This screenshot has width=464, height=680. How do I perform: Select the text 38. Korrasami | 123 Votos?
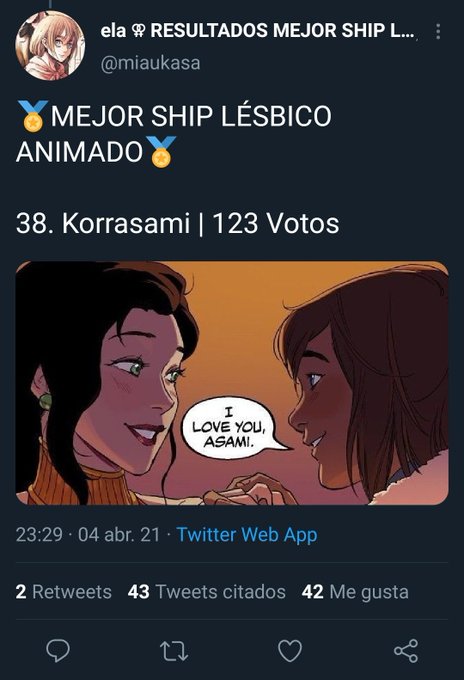(177, 223)
